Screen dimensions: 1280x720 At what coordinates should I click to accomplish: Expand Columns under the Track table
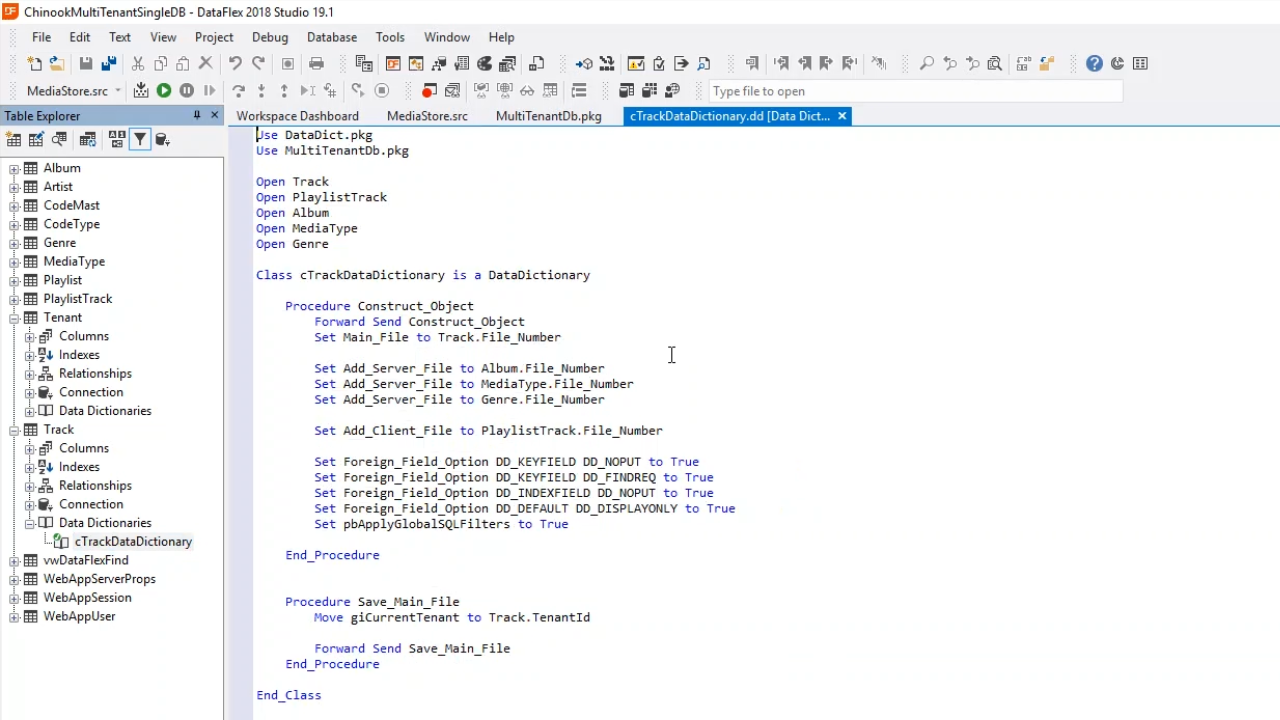[x=30, y=449]
